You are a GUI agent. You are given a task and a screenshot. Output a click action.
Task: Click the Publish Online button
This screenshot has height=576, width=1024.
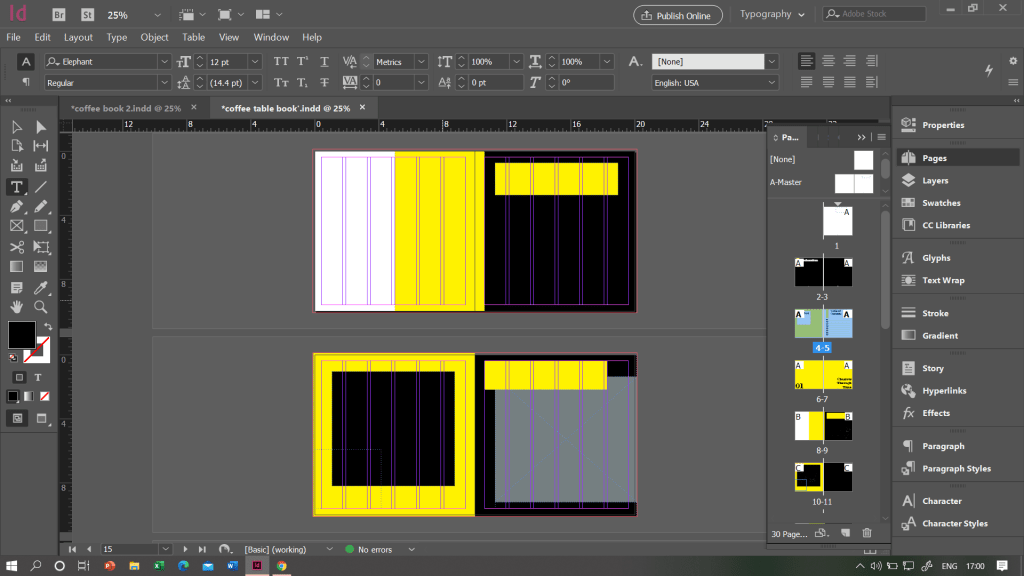point(677,15)
